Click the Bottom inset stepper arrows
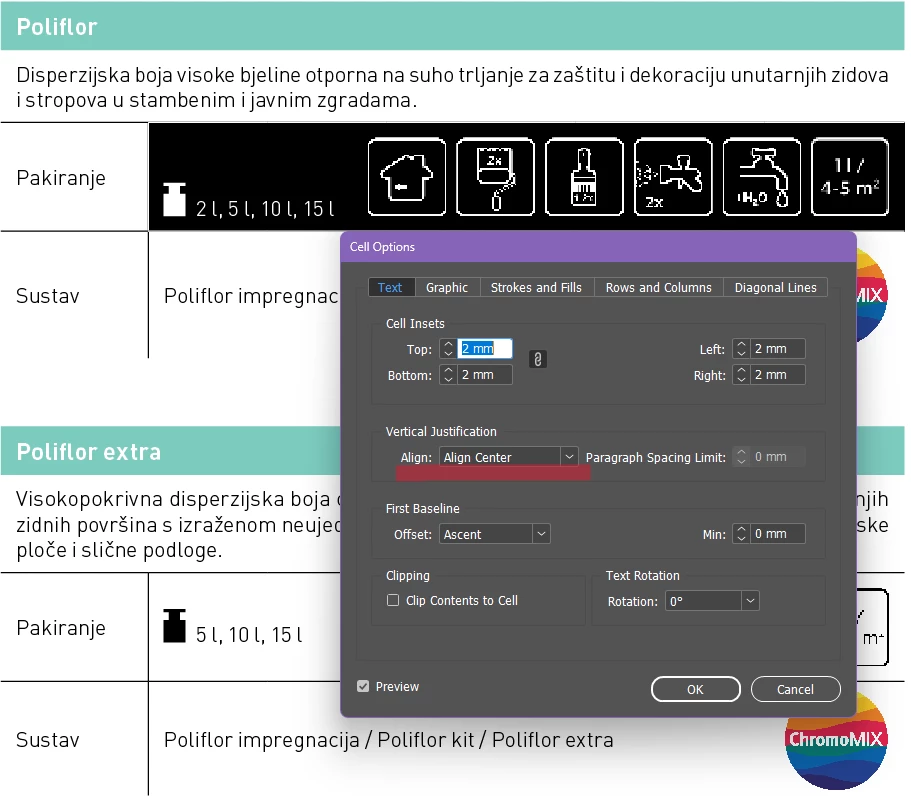The height and width of the screenshot is (808, 911). 448,375
